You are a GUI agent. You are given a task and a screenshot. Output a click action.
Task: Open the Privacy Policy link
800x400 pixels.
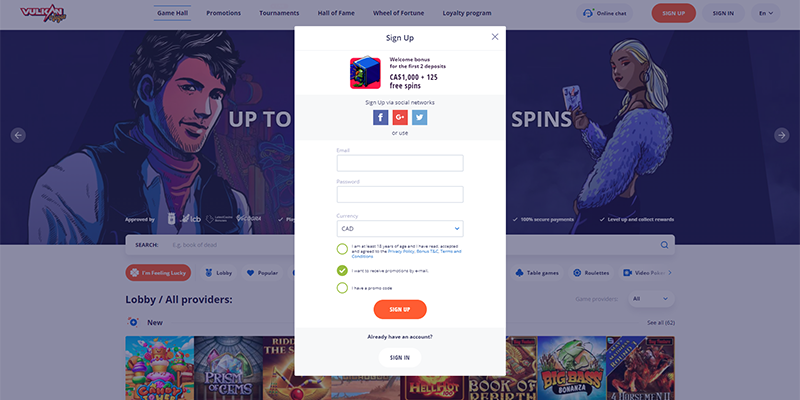(402, 252)
